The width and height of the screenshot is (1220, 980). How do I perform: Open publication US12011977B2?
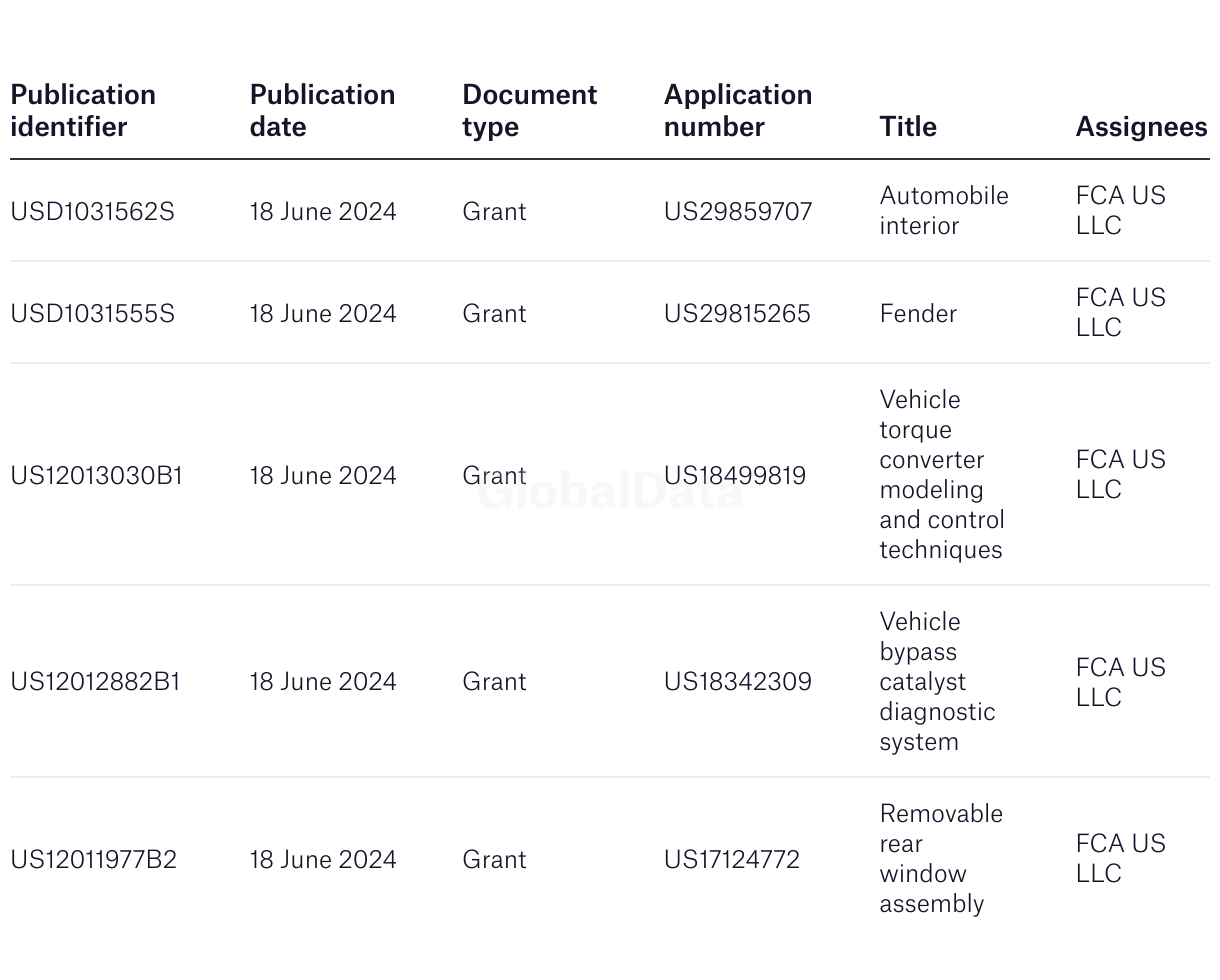93,860
